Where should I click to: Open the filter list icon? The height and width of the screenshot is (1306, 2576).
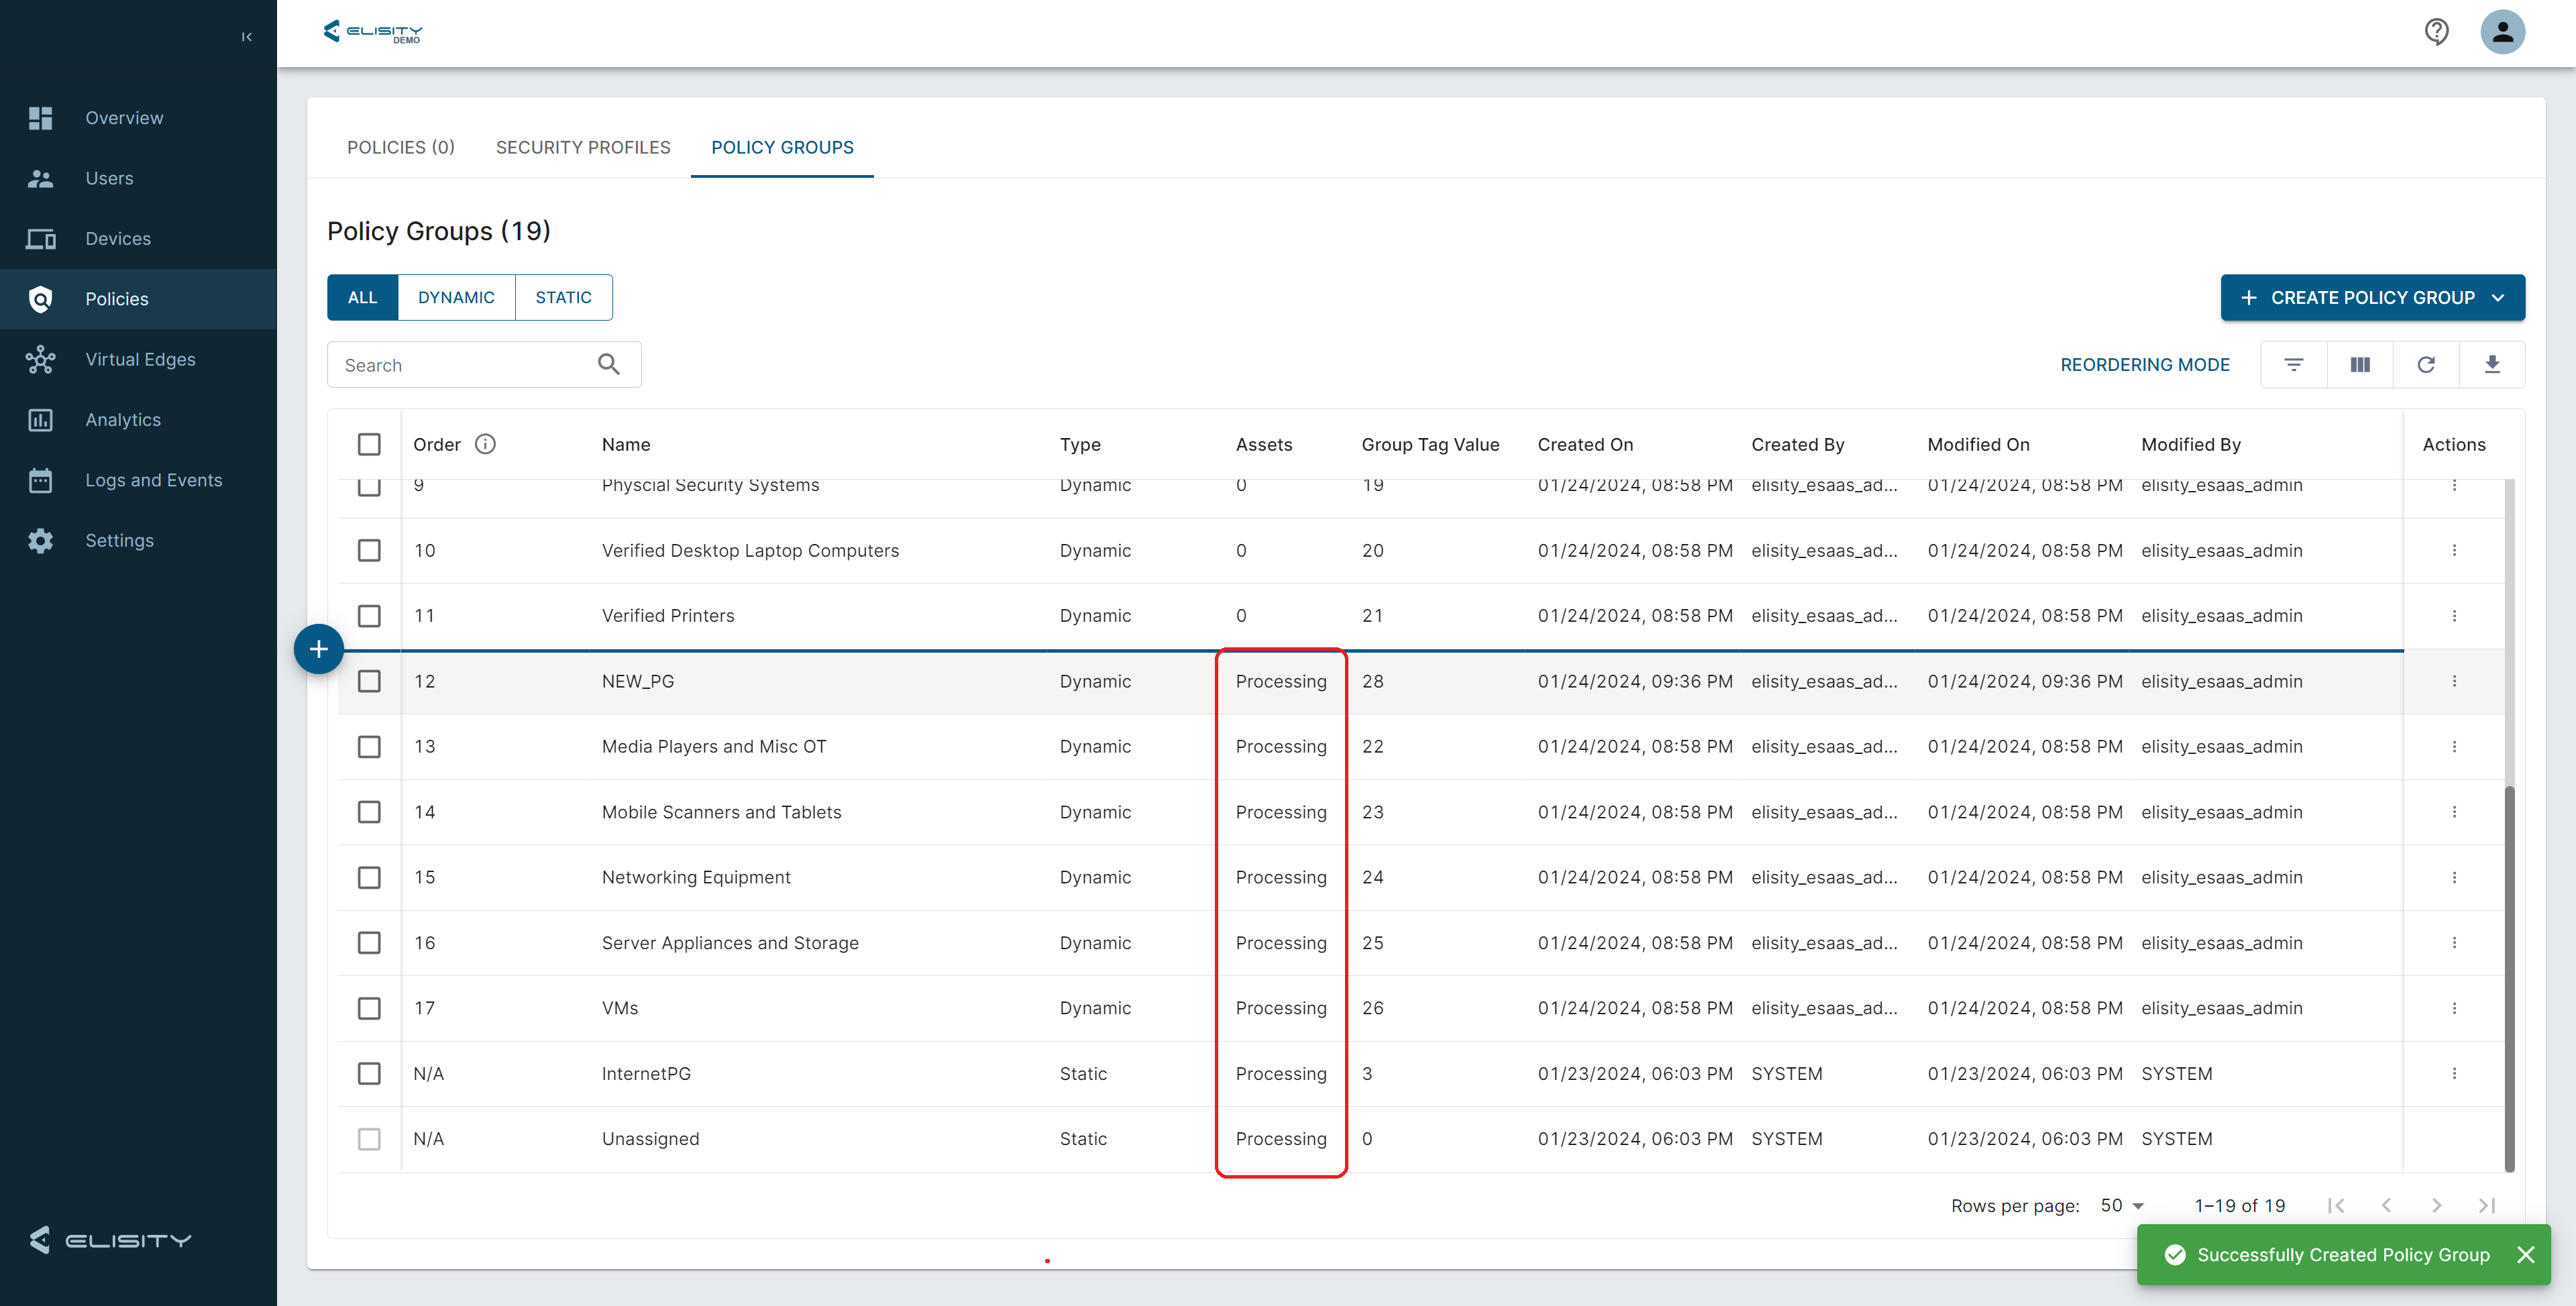2294,365
